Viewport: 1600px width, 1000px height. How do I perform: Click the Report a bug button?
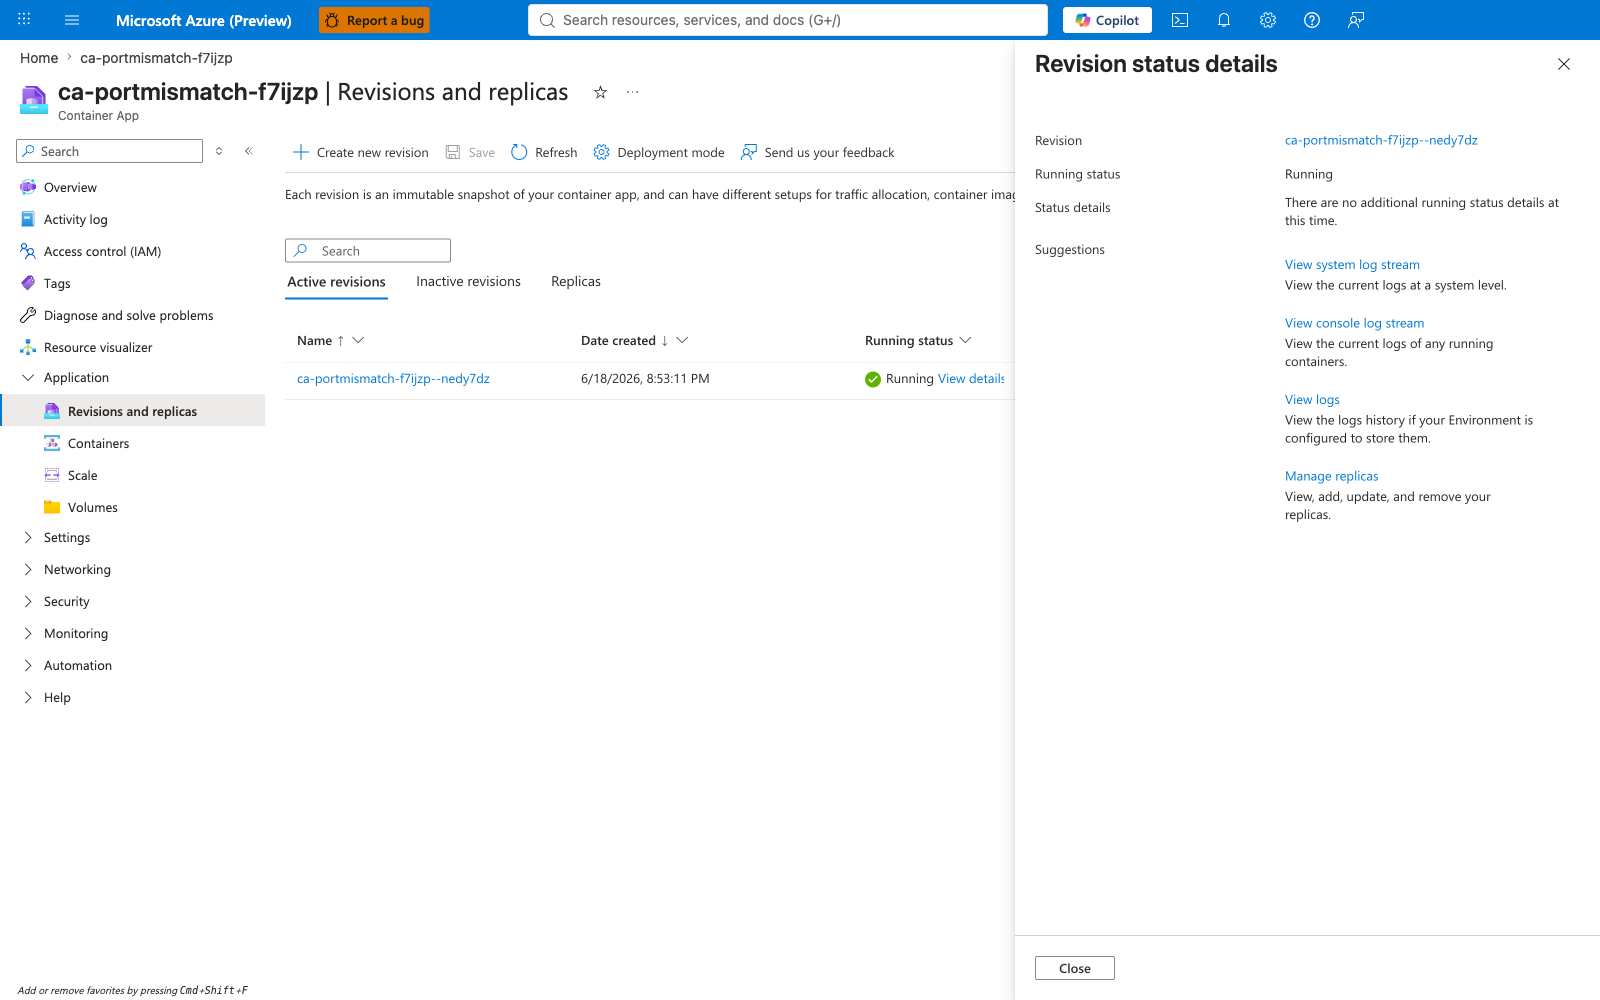[374, 20]
